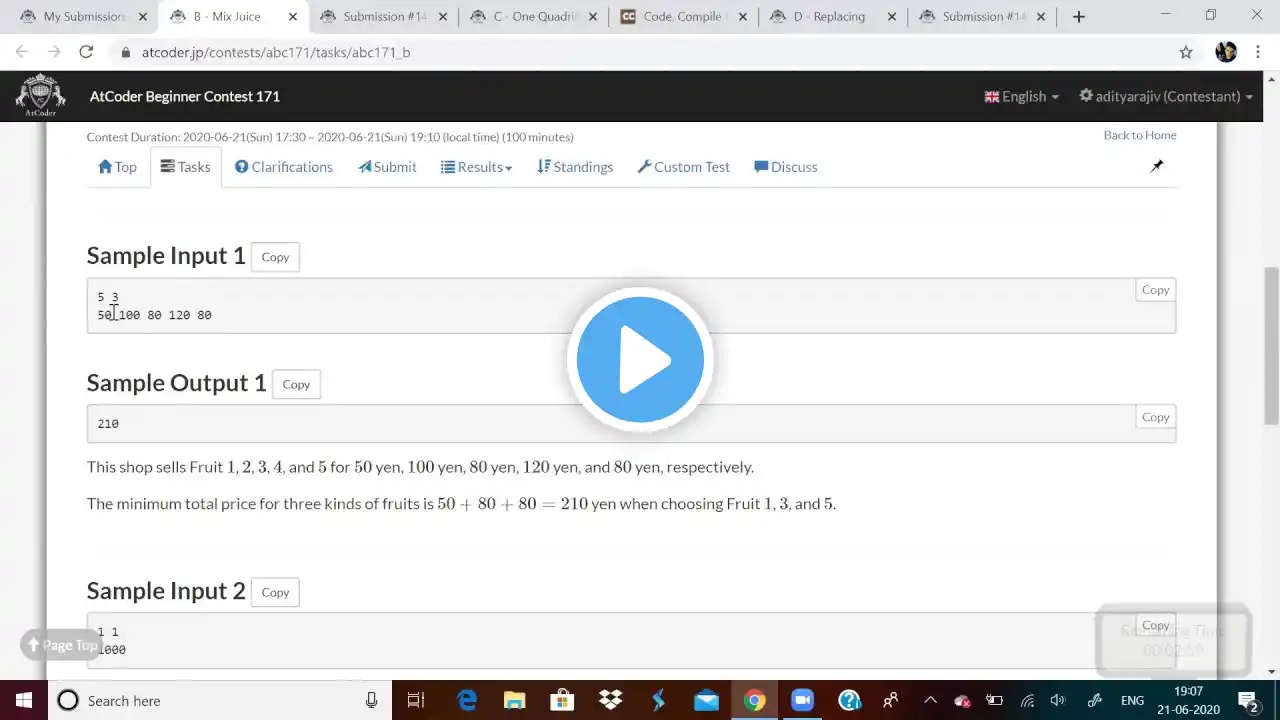Open the Discuss page
The image size is (1280, 720).
(786, 167)
